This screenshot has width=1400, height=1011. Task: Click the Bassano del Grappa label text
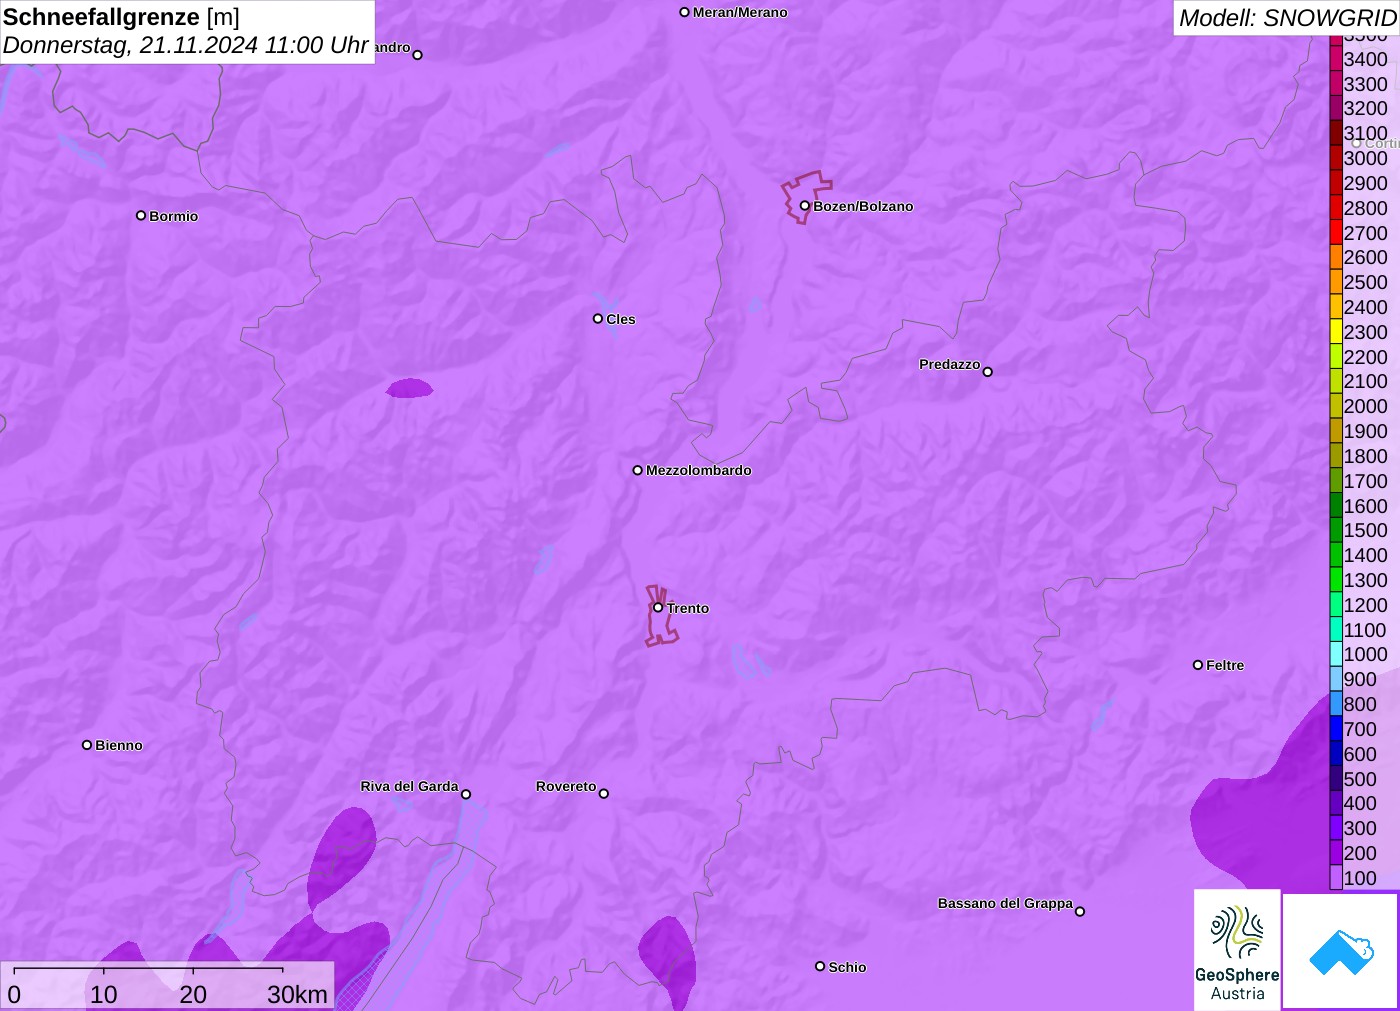1005,903
